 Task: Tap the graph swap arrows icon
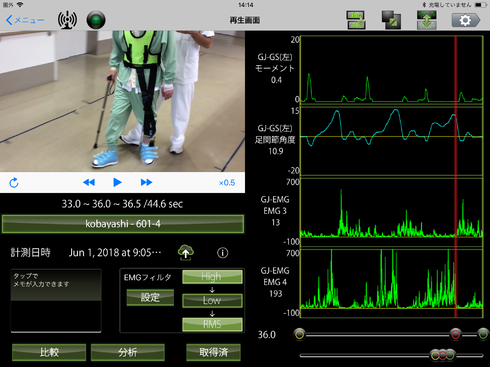[x=427, y=20]
